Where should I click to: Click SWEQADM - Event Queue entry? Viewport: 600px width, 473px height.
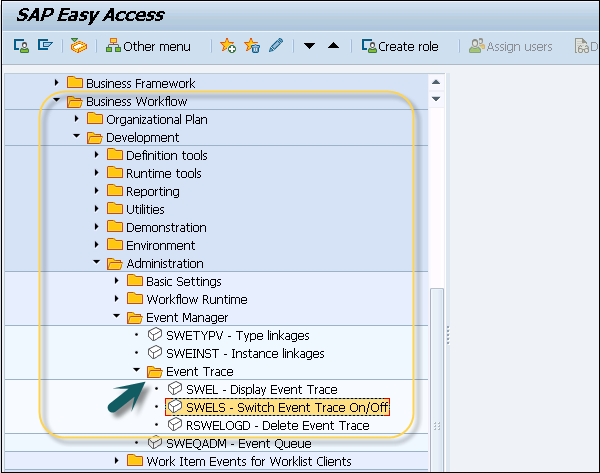coord(228,443)
